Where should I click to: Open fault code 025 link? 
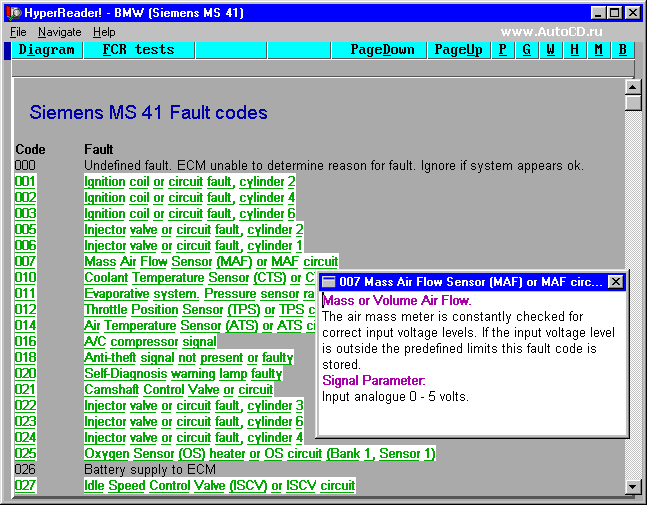pos(26,454)
